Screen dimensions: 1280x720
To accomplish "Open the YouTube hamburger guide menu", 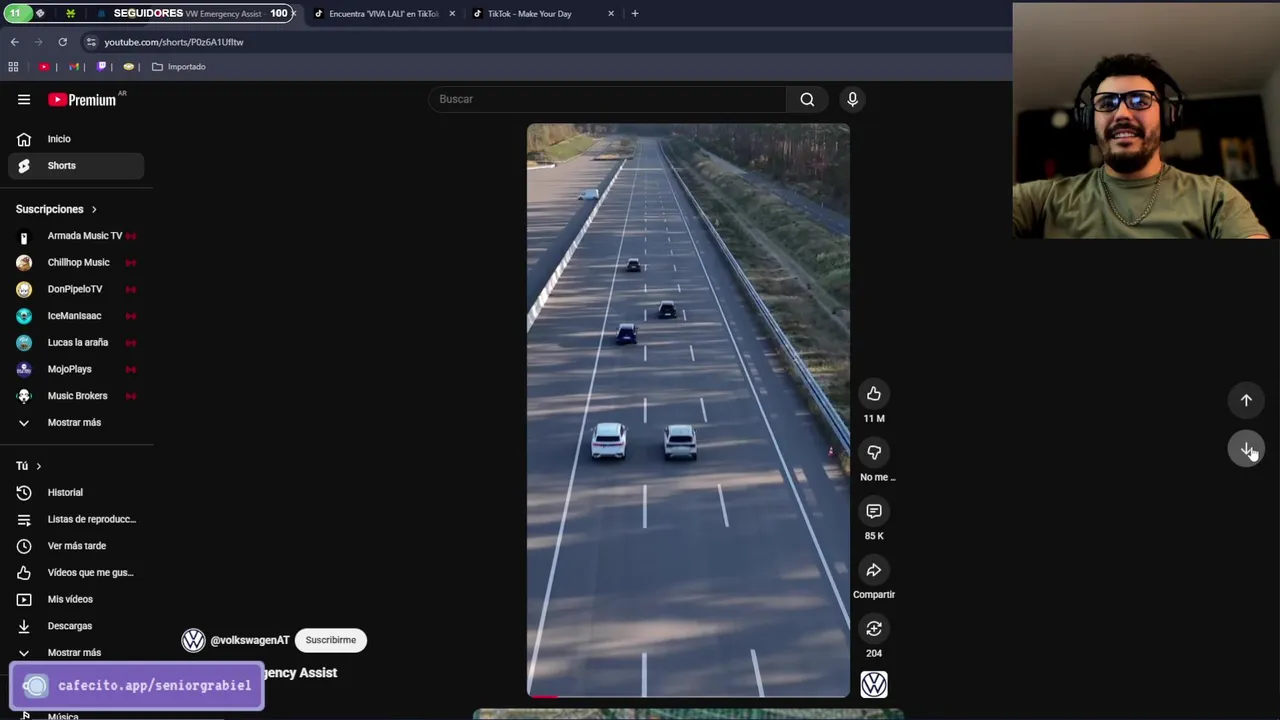I will [24, 99].
